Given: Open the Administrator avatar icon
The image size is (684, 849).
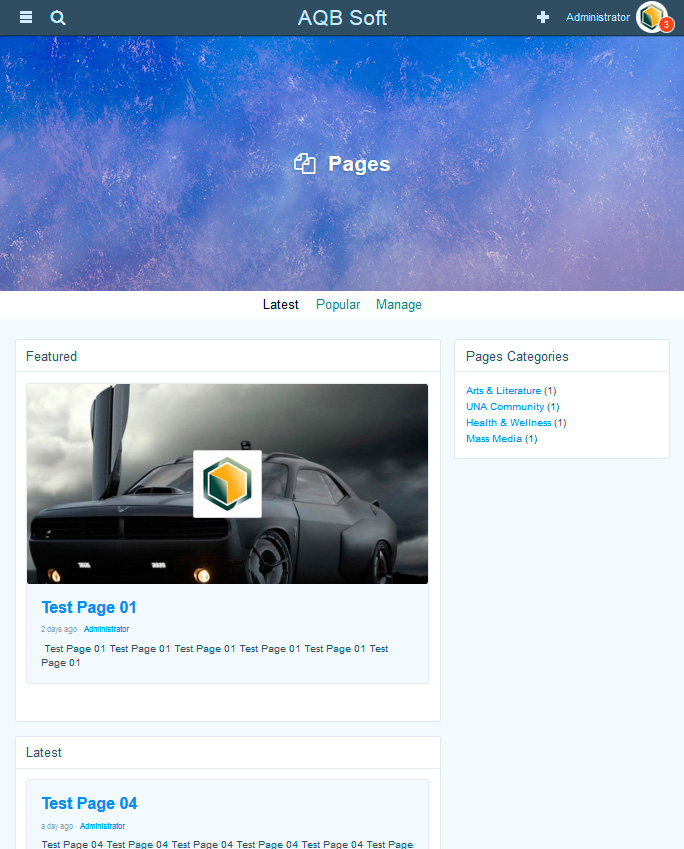Looking at the screenshot, I should (x=650, y=17).
